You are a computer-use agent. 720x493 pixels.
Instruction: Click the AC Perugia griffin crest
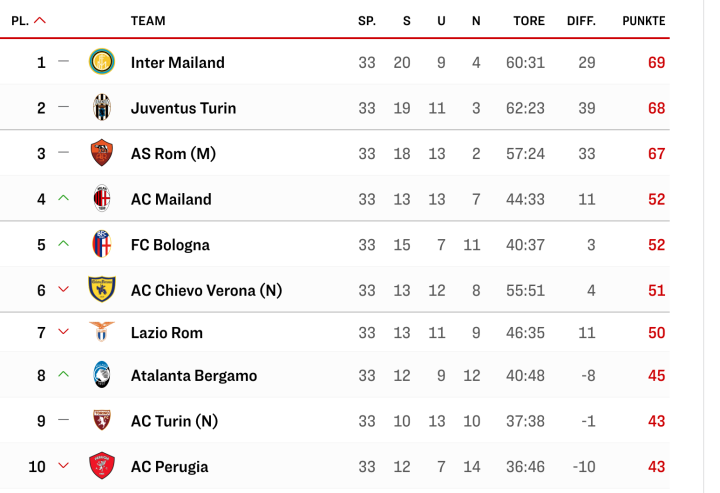pos(102,466)
